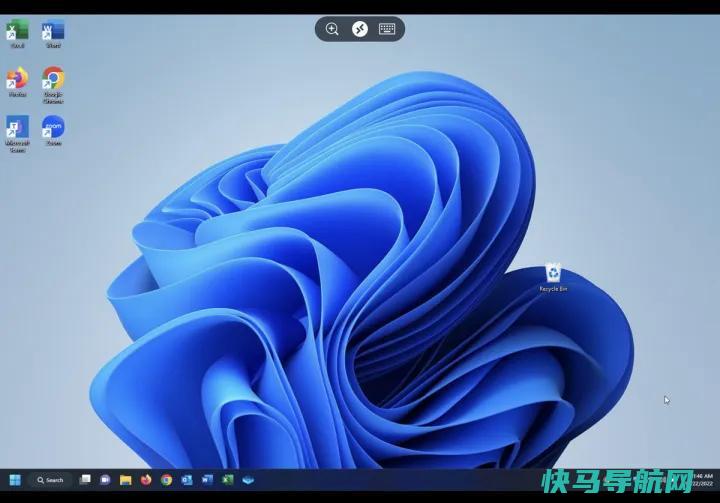
Task: Open the blue cube app on taskbar
Action: 248,480
